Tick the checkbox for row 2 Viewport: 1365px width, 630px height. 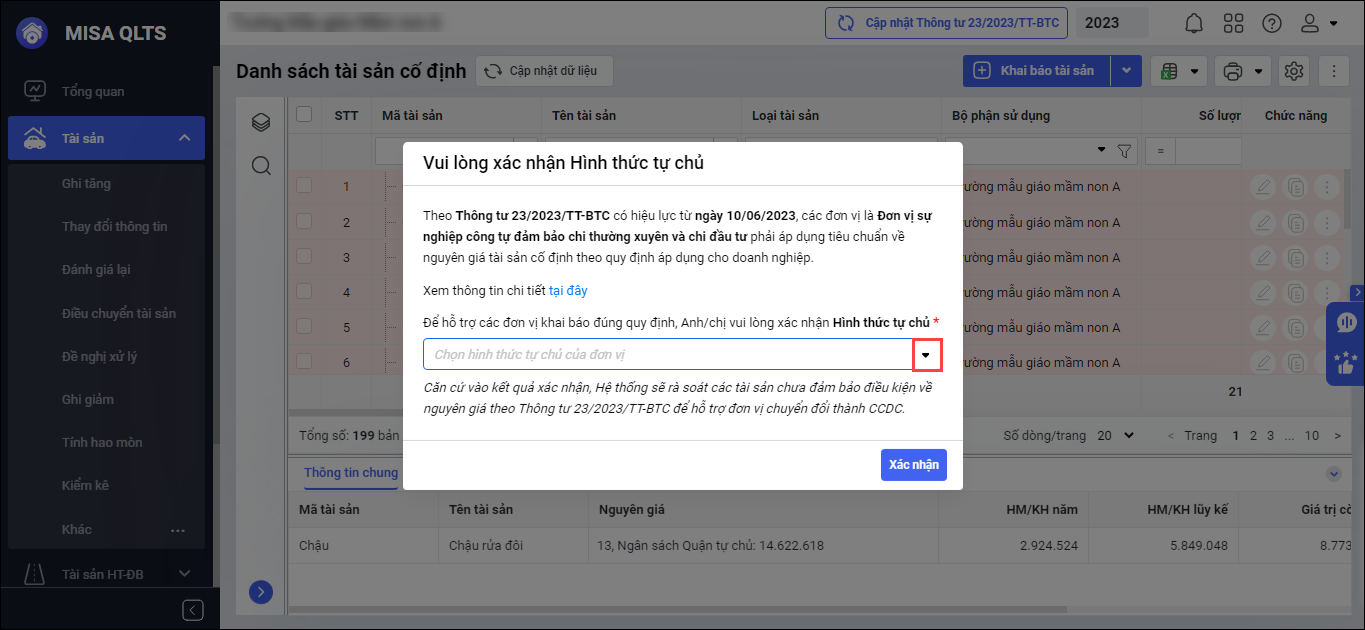point(305,221)
